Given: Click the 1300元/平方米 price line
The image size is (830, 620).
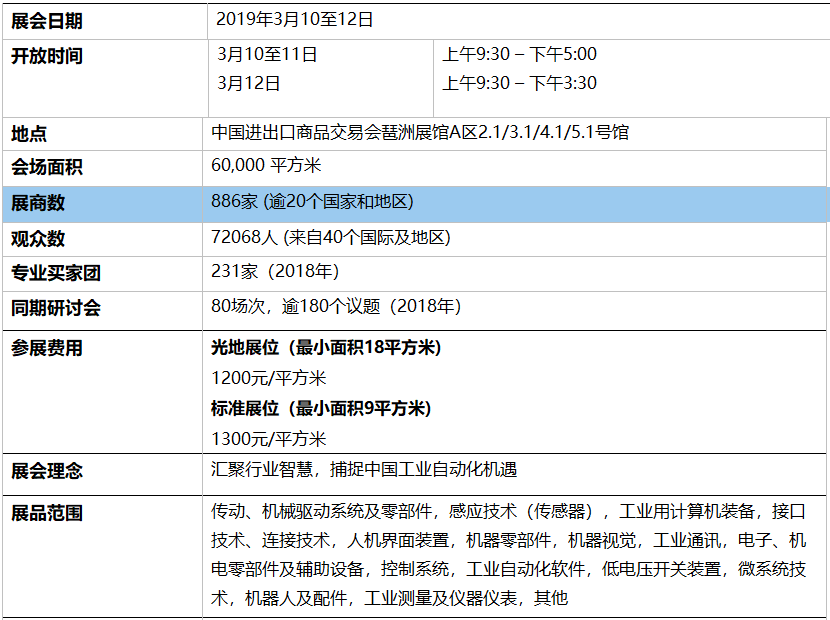Looking at the screenshot, I should pyautogui.click(x=269, y=438).
